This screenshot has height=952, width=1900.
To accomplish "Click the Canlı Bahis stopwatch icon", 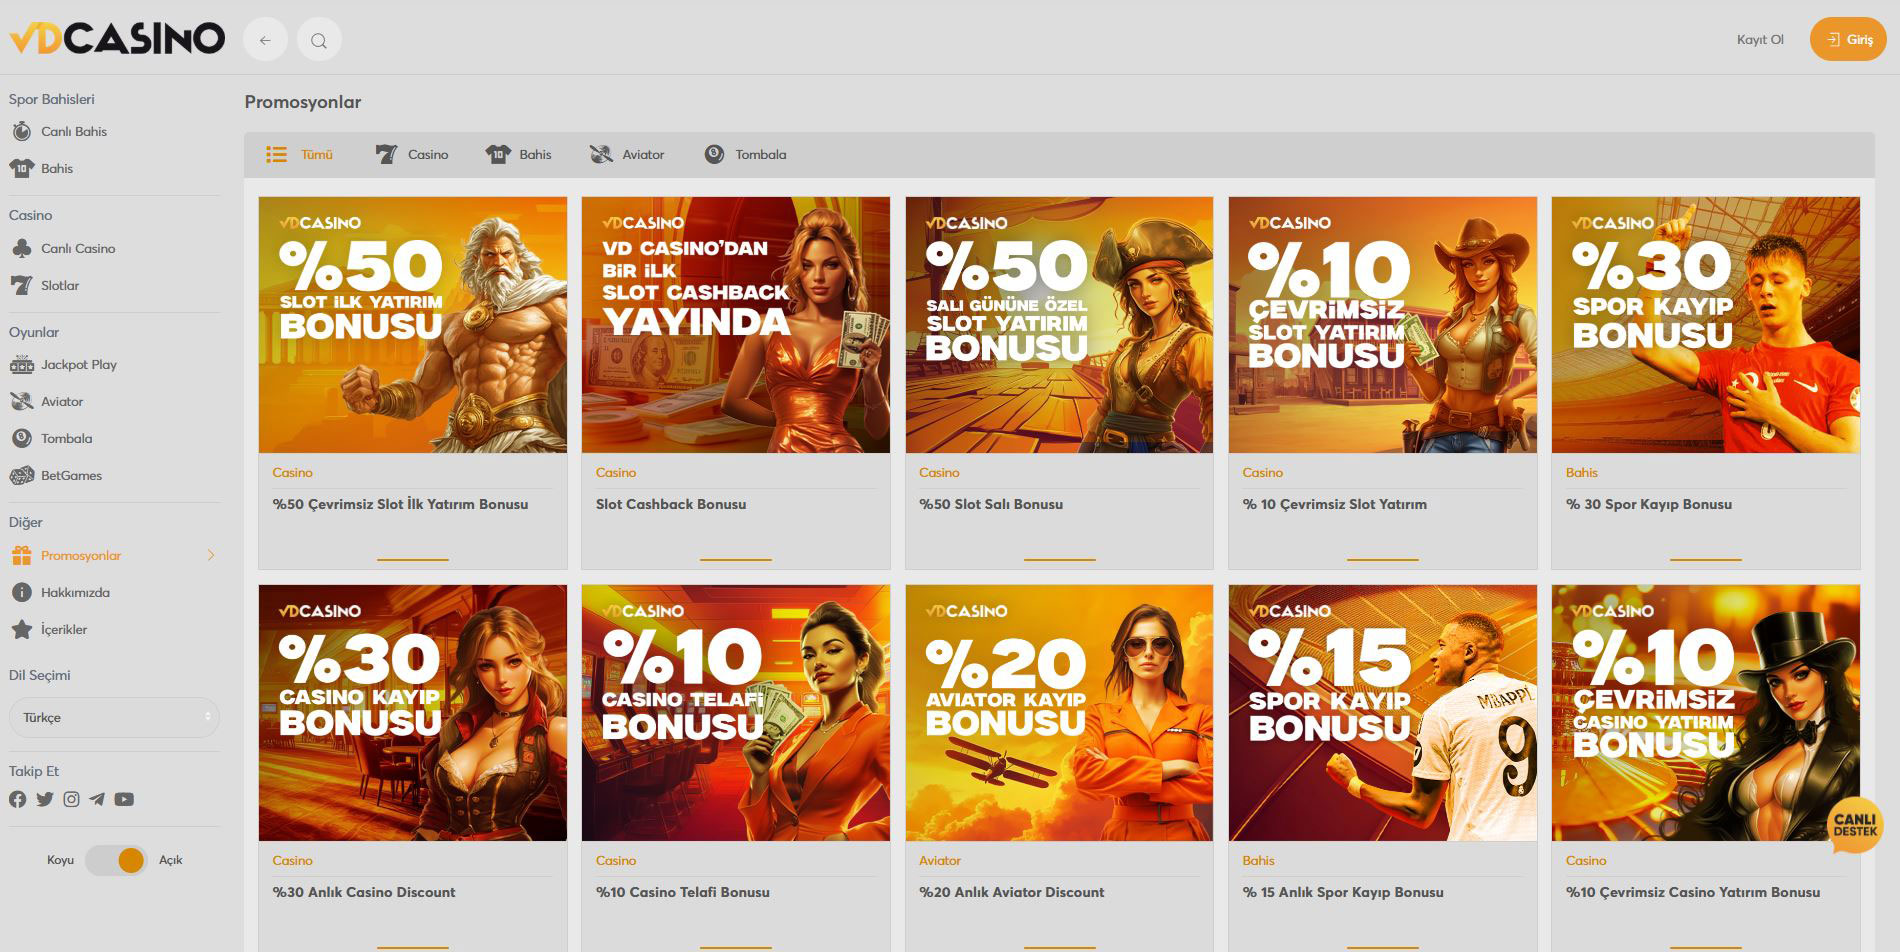I will click(x=21, y=131).
